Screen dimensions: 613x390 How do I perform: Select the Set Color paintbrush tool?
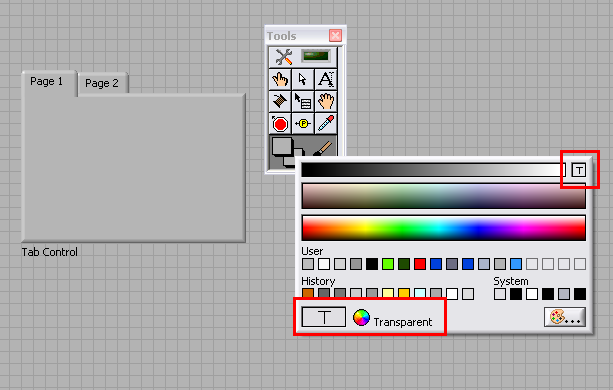click(x=324, y=148)
